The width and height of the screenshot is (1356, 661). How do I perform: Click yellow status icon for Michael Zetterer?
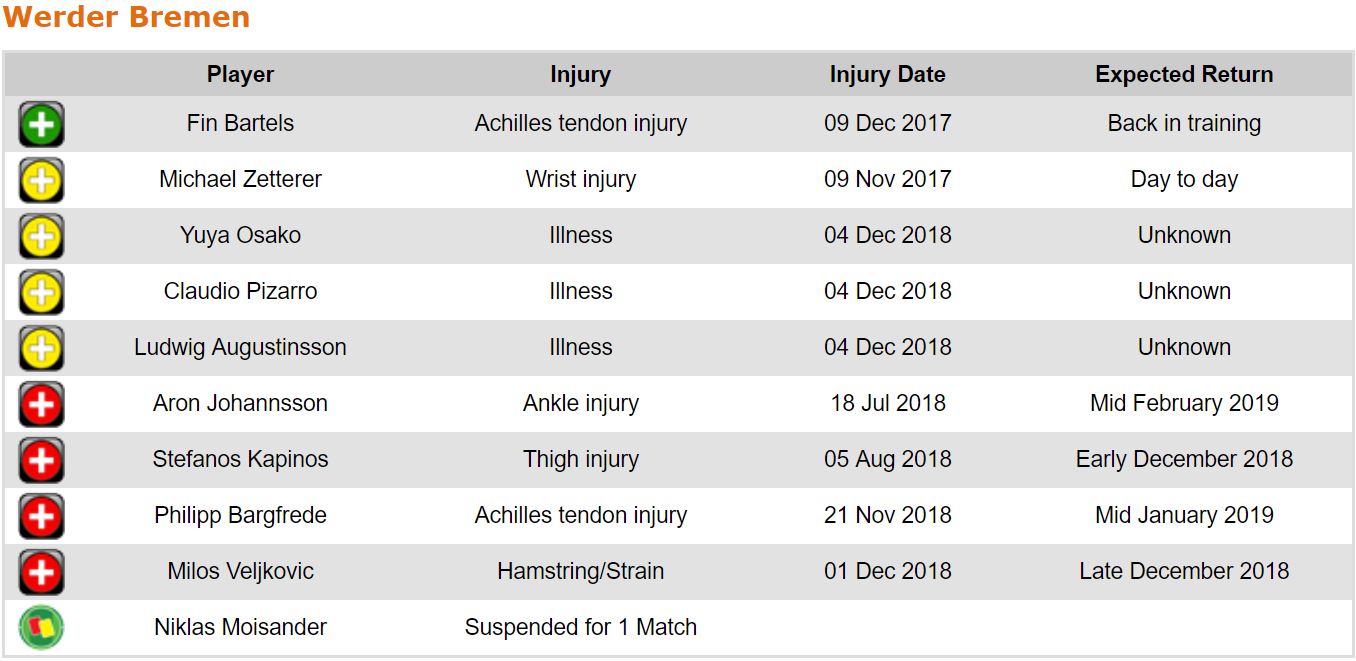click(x=41, y=181)
